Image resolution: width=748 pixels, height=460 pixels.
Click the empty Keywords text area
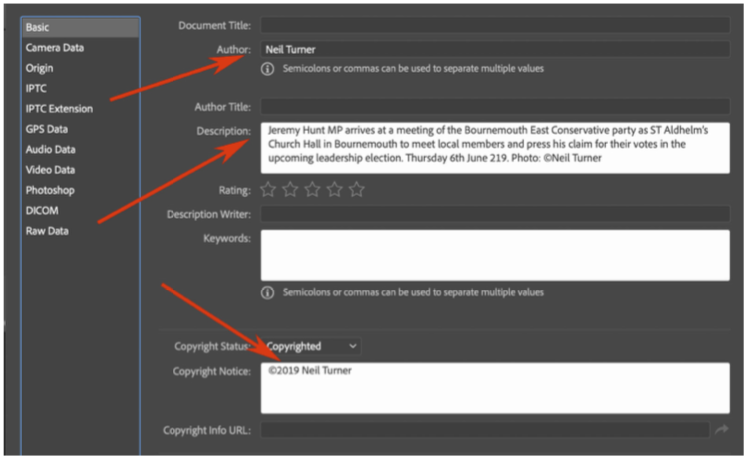pyautogui.click(x=495, y=256)
